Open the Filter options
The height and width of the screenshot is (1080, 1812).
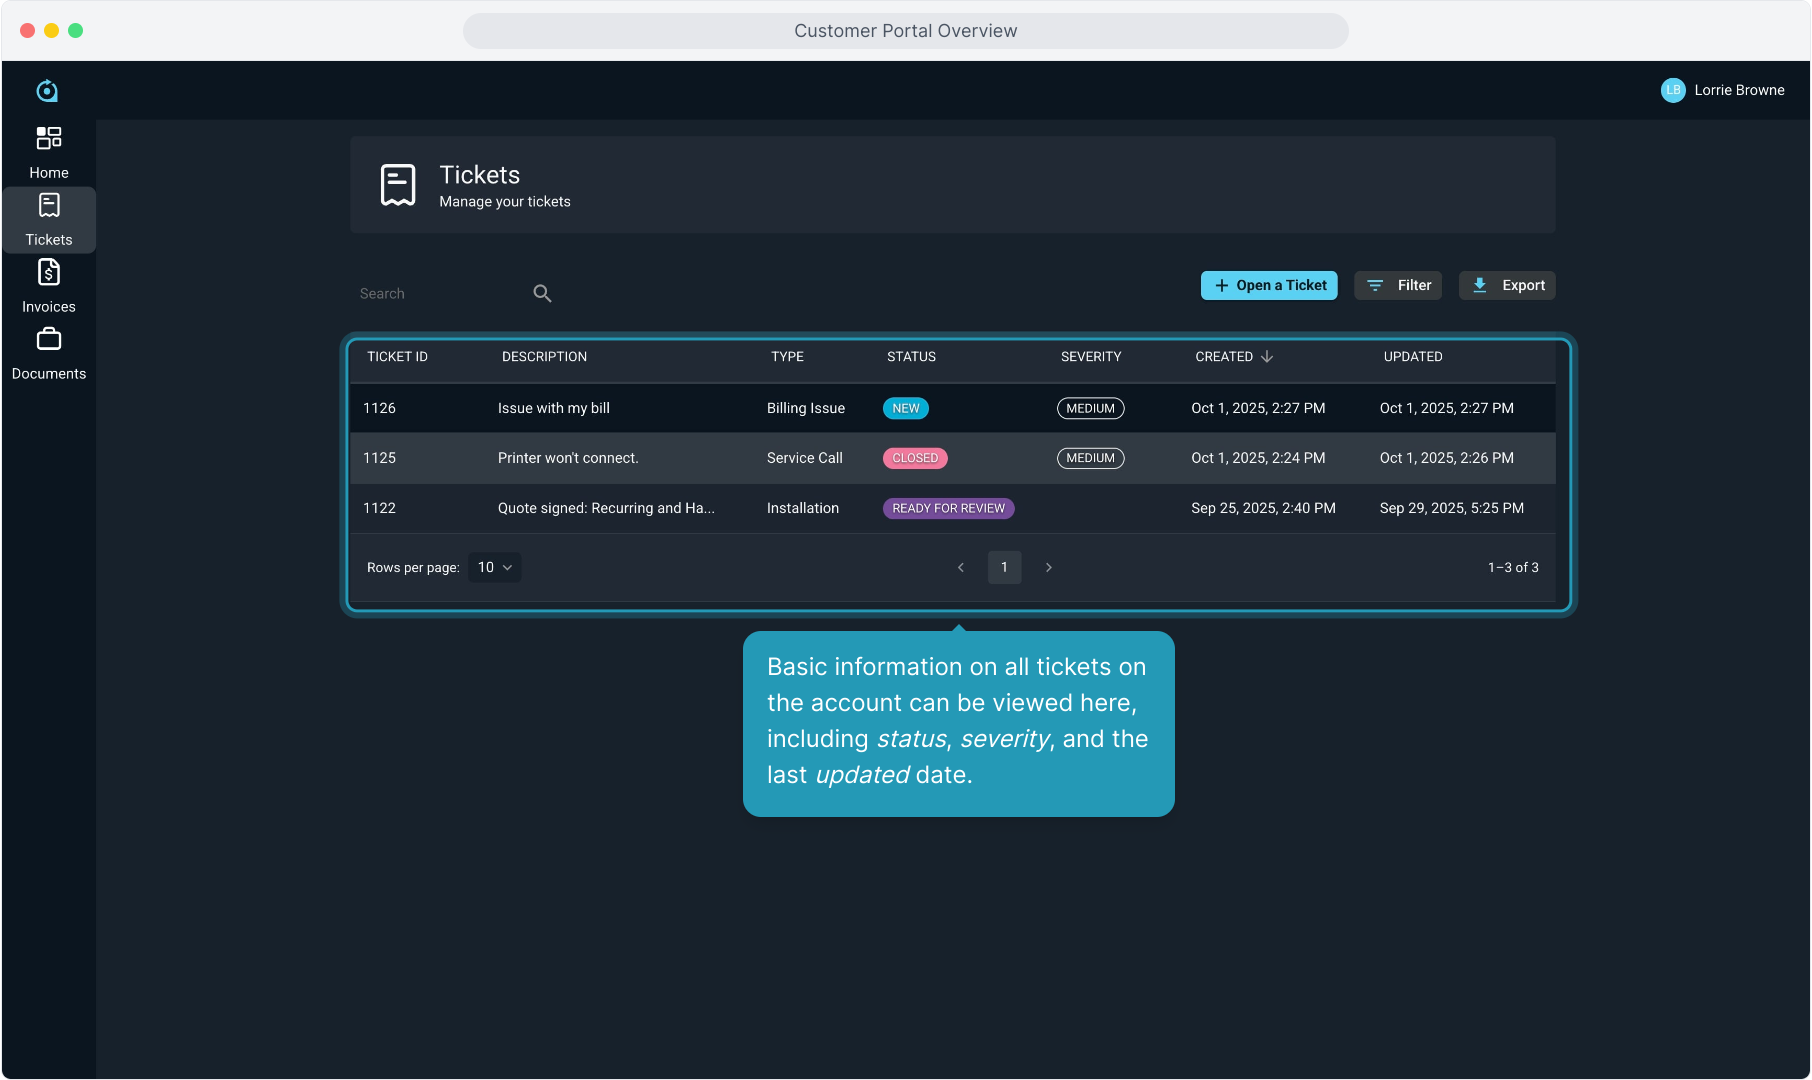1398,285
